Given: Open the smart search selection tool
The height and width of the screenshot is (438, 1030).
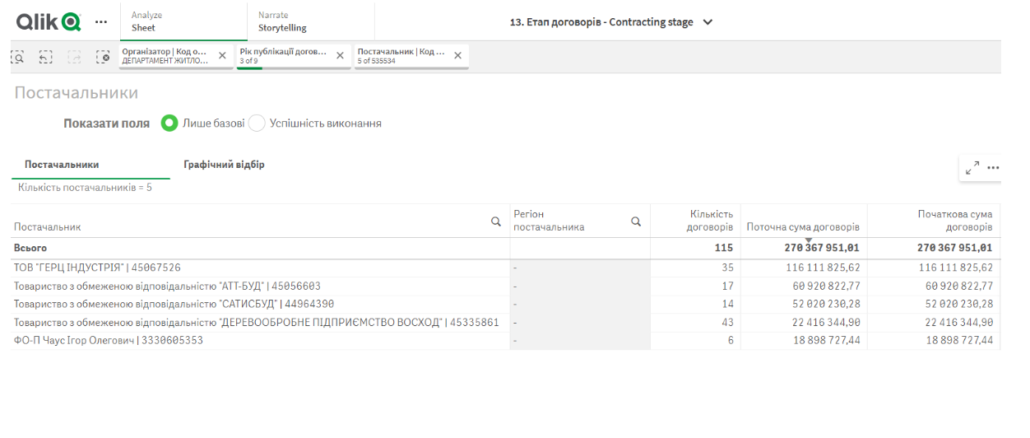Looking at the screenshot, I should pos(19,57).
